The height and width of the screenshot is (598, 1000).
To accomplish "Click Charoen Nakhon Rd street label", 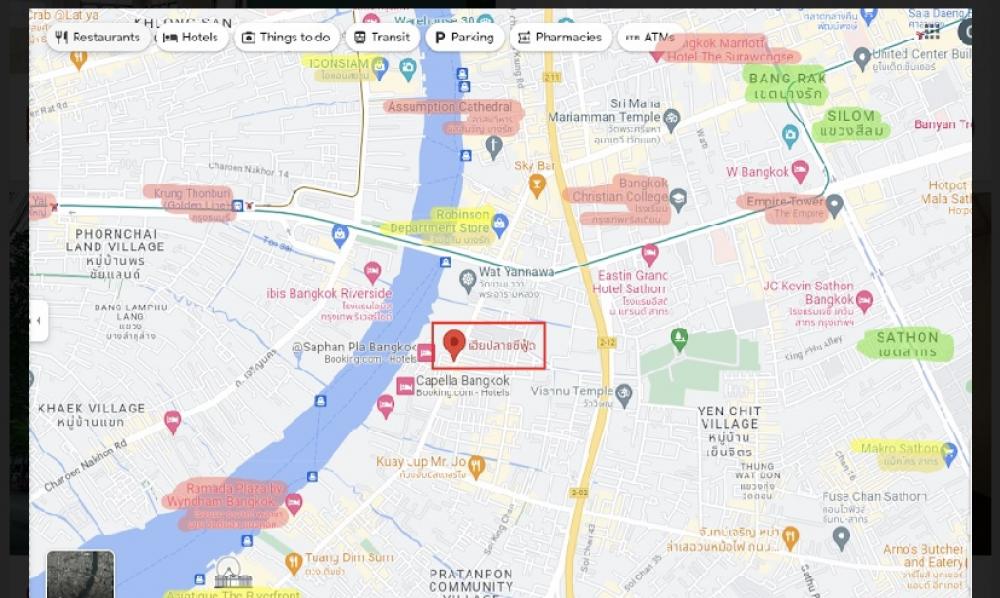I will tap(85, 466).
